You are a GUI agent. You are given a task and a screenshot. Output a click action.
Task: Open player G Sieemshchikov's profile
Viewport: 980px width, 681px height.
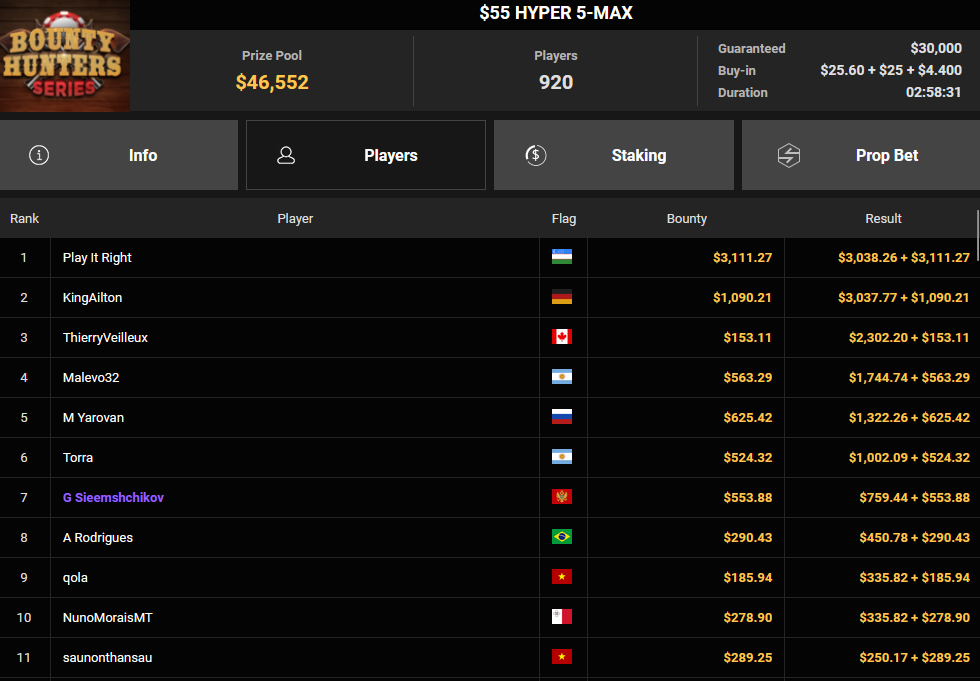113,497
